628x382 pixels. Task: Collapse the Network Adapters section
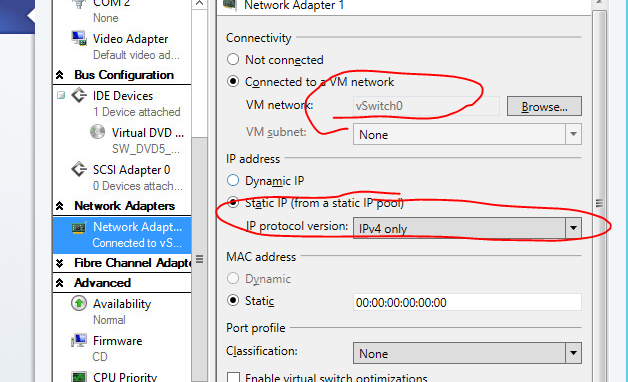(x=60, y=206)
